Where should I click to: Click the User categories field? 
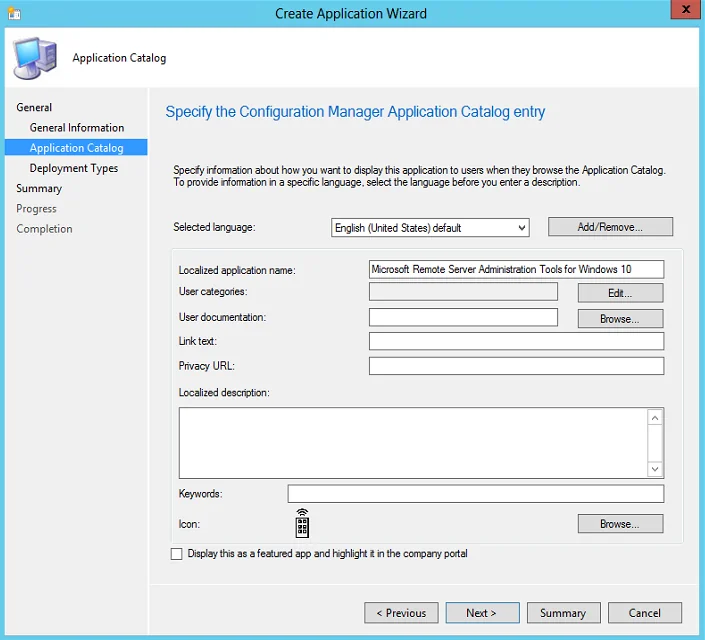pos(463,291)
